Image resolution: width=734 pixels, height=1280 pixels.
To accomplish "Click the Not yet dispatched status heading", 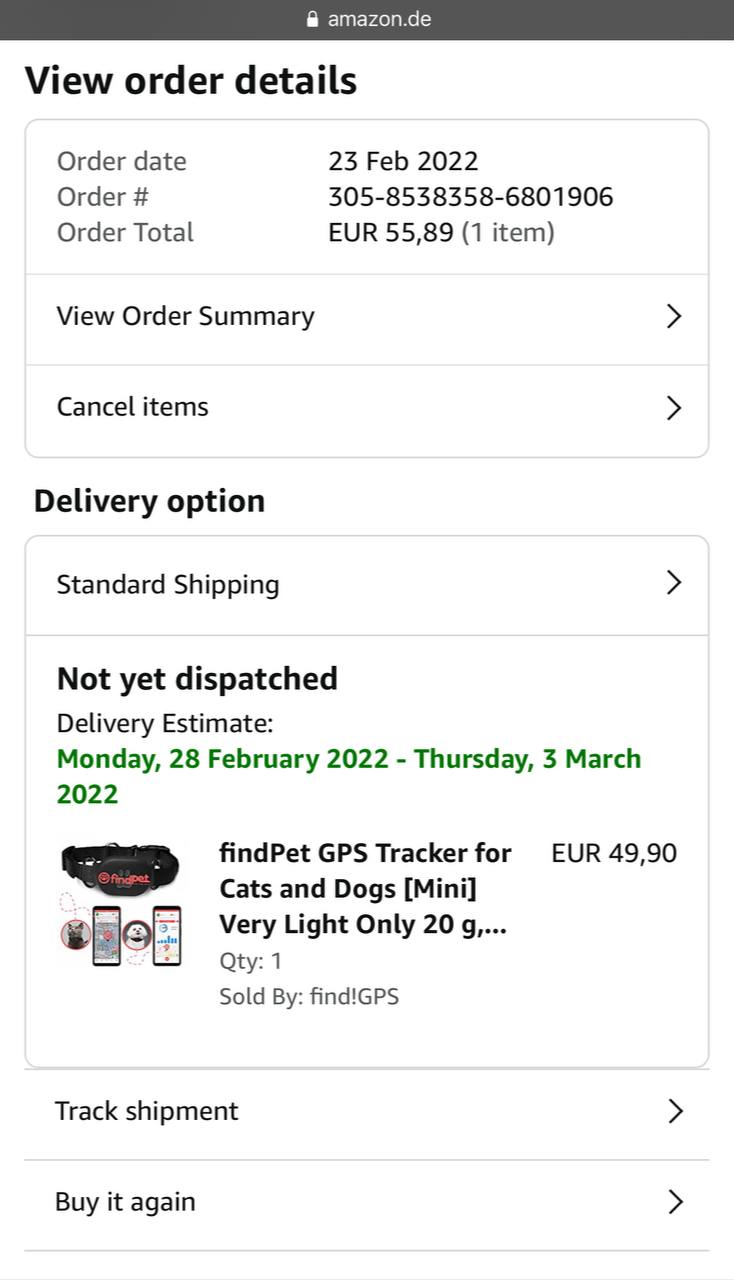I will 197,679.
